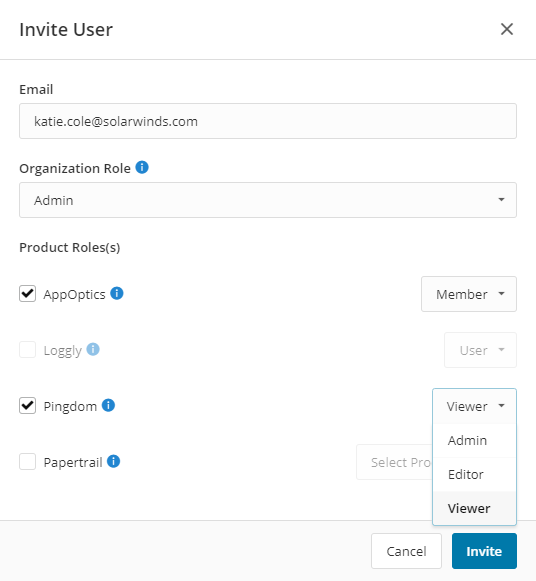Click the Organization Role info icon

(142, 167)
